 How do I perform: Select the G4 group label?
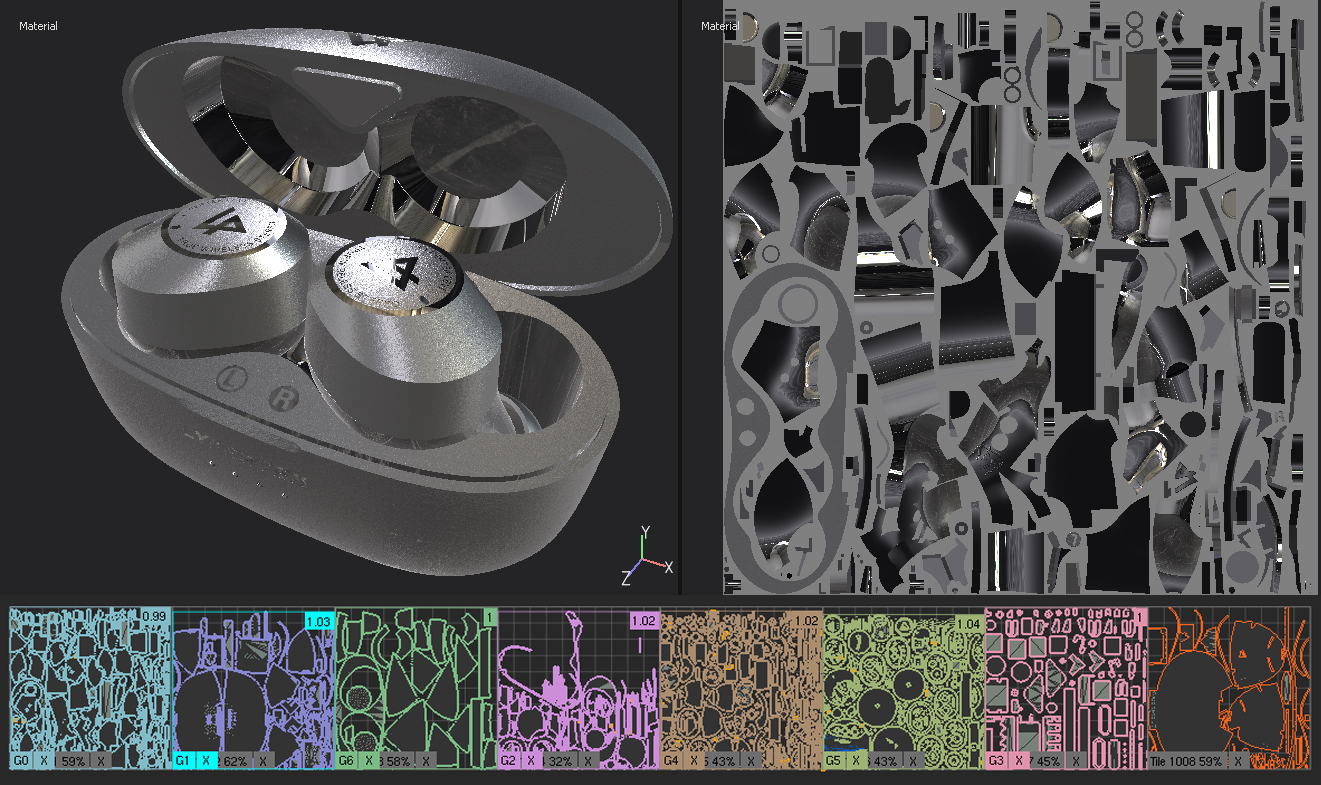(x=672, y=761)
